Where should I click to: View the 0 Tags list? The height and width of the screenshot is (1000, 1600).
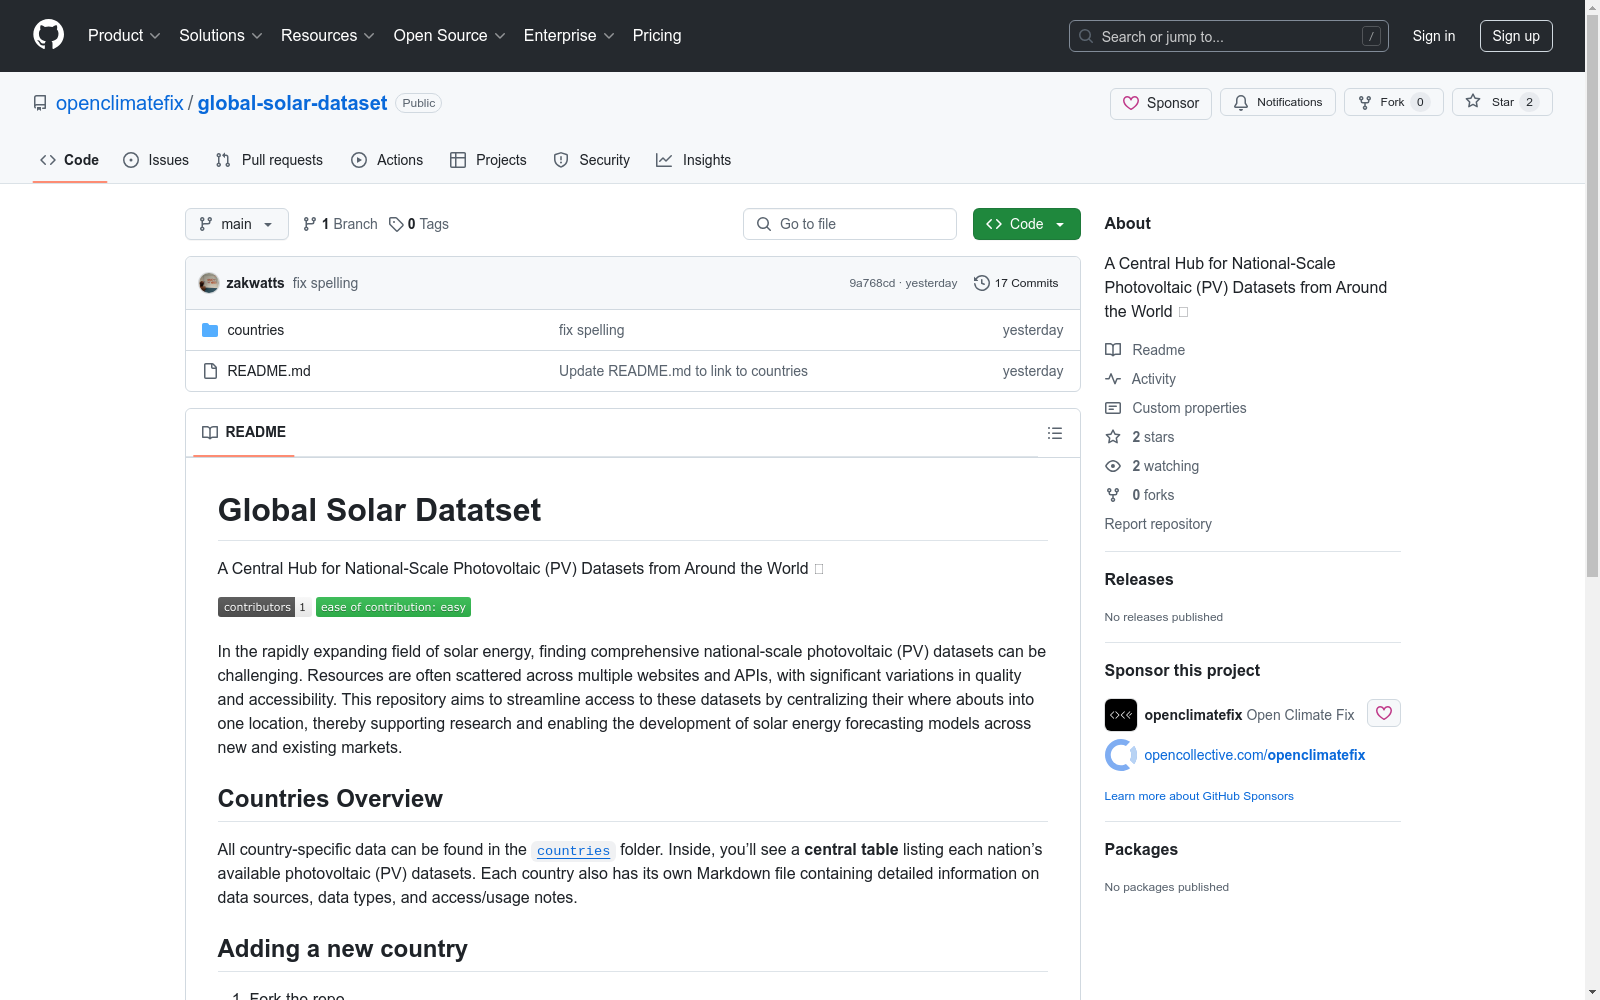(x=419, y=224)
